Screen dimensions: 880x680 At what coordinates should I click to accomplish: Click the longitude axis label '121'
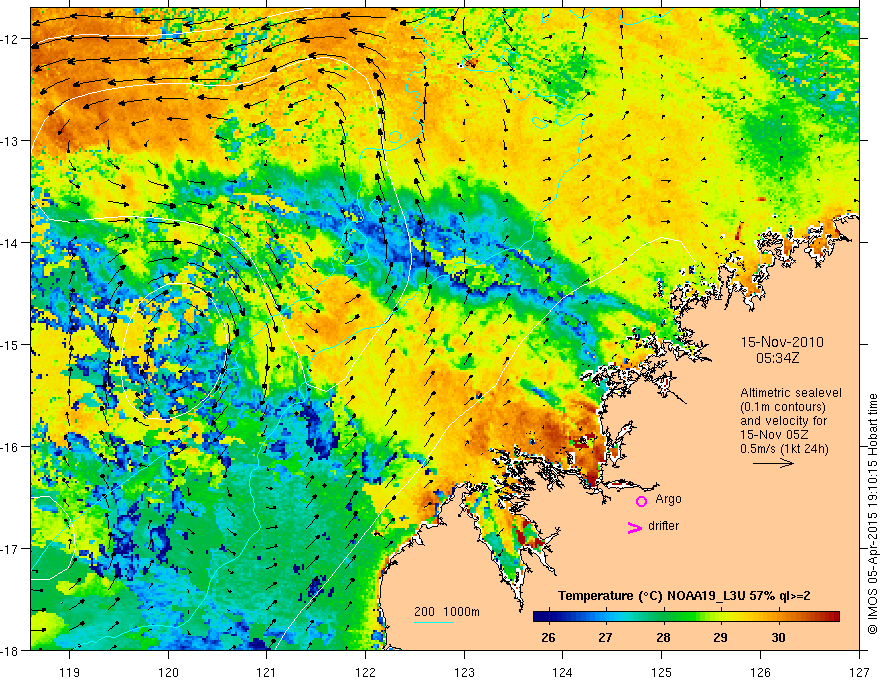(x=267, y=672)
